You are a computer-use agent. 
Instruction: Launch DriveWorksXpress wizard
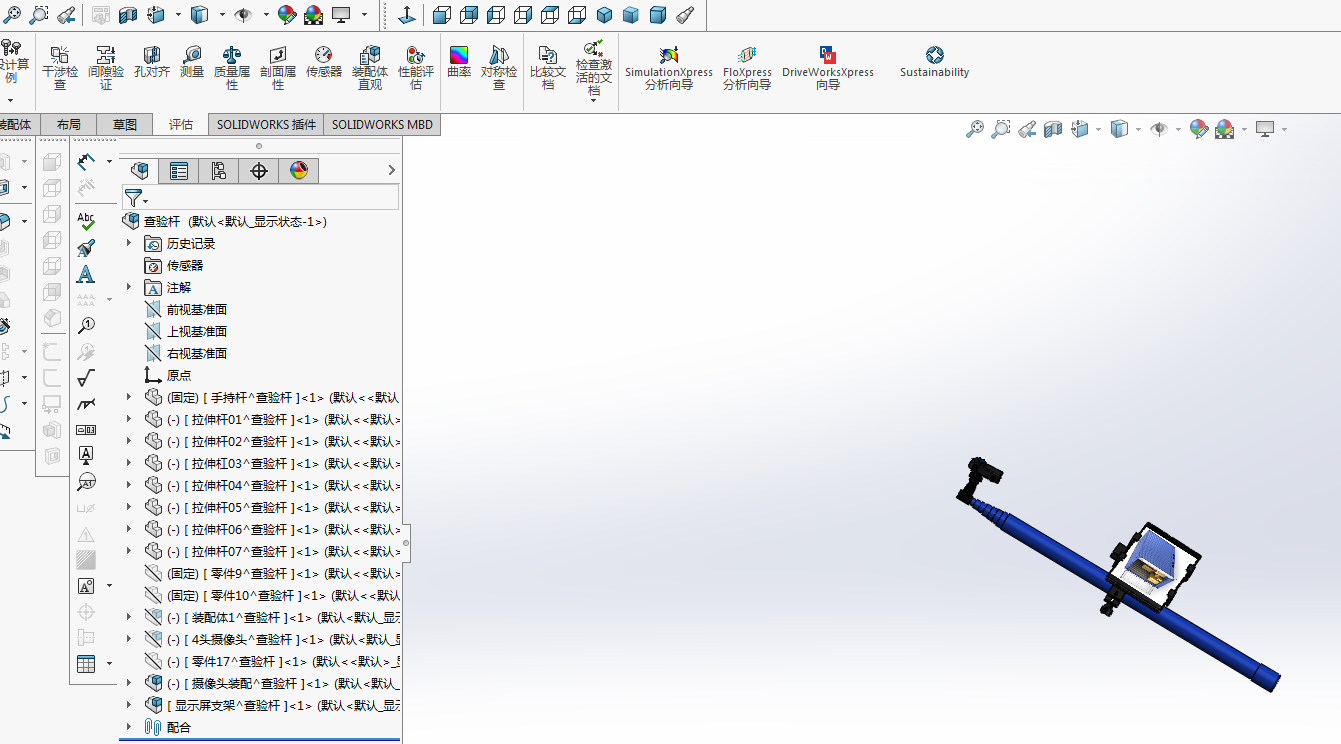(828, 67)
